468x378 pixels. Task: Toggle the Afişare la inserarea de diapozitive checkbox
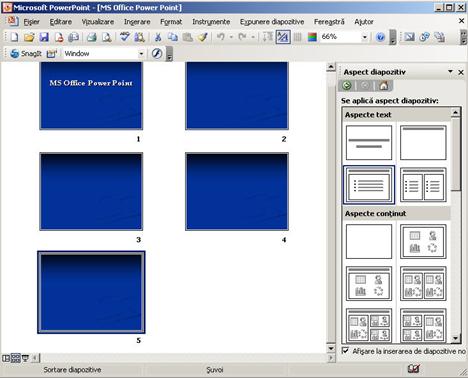[x=346, y=351]
